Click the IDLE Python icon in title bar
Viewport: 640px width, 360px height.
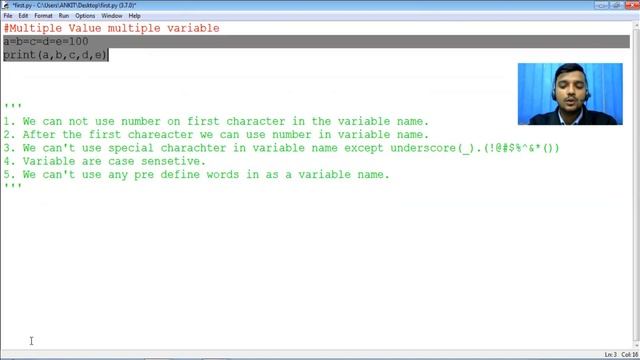pyautogui.click(x=5, y=5)
